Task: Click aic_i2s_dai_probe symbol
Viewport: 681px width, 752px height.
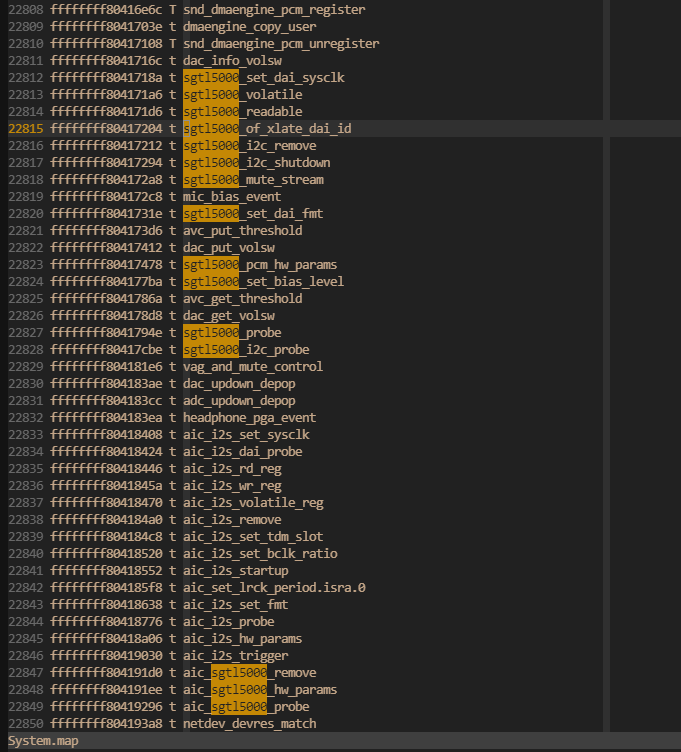Action: point(243,452)
